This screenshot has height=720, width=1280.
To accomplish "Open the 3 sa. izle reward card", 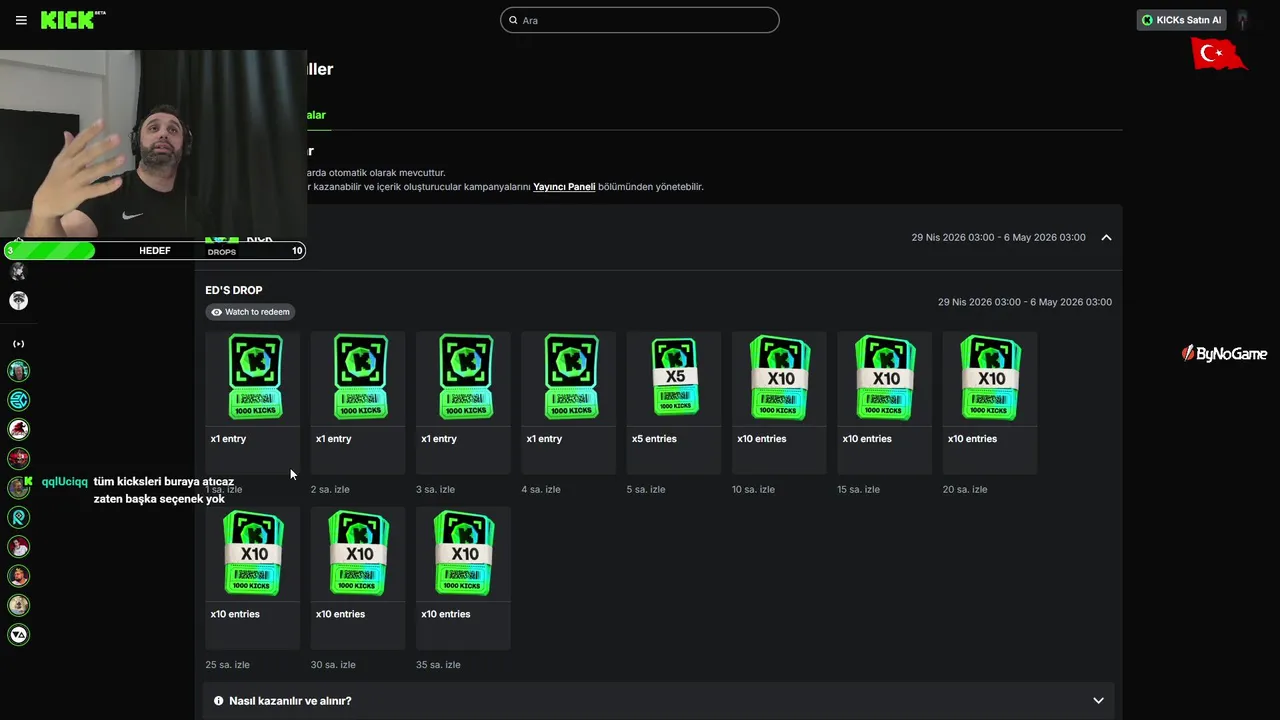I will click(x=463, y=402).
